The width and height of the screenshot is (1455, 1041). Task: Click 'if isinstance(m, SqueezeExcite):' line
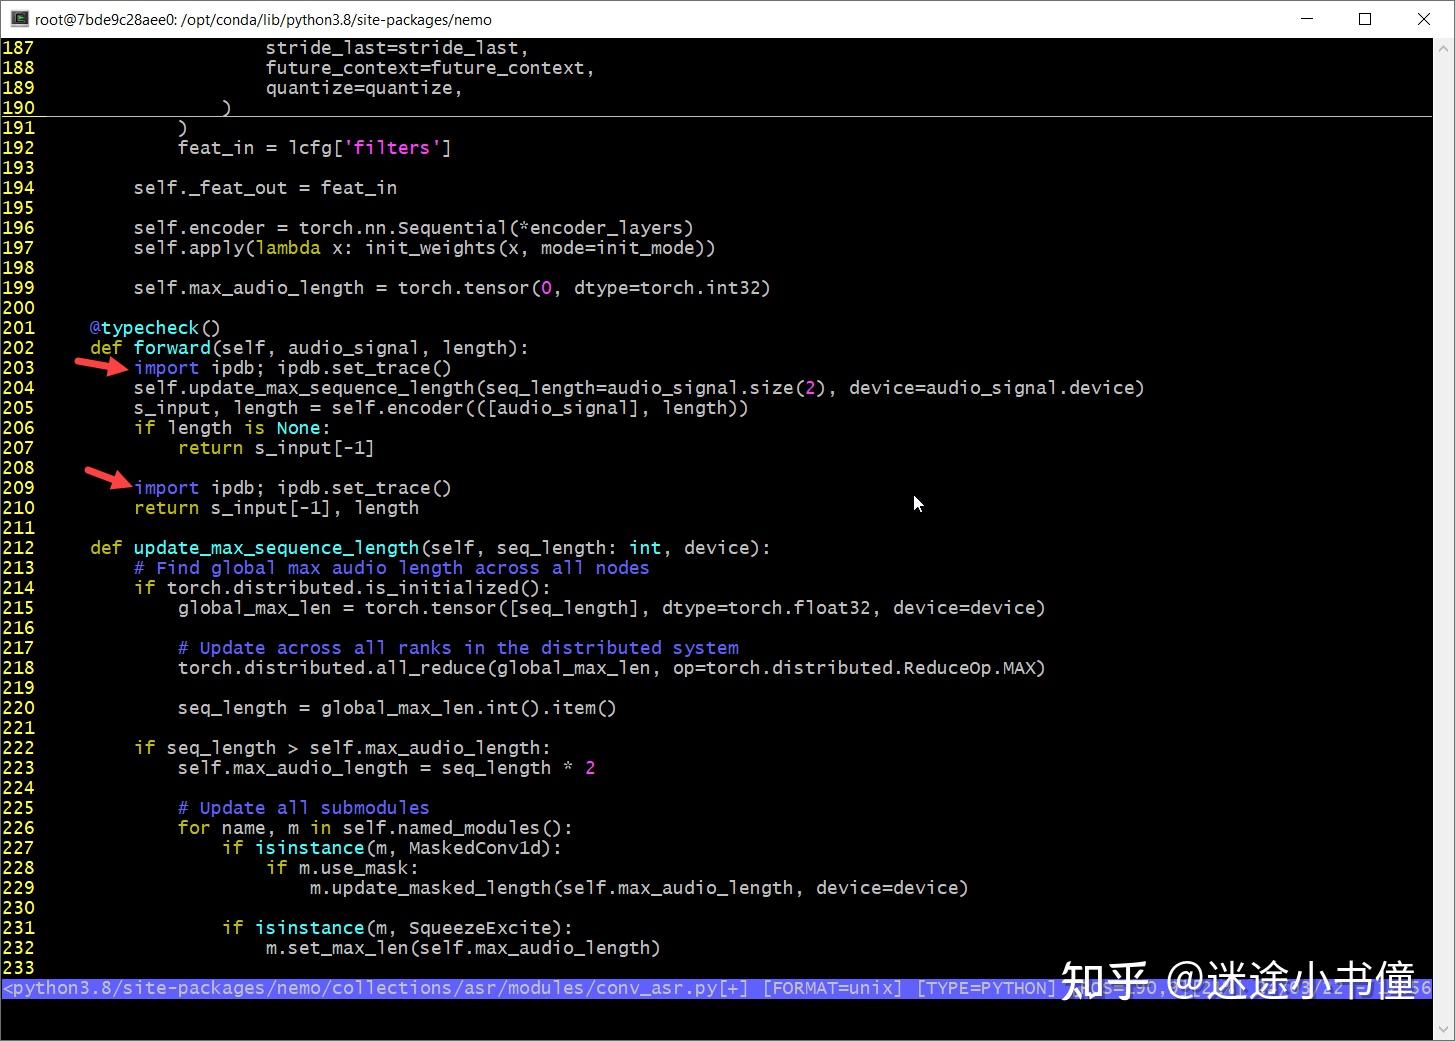point(397,928)
